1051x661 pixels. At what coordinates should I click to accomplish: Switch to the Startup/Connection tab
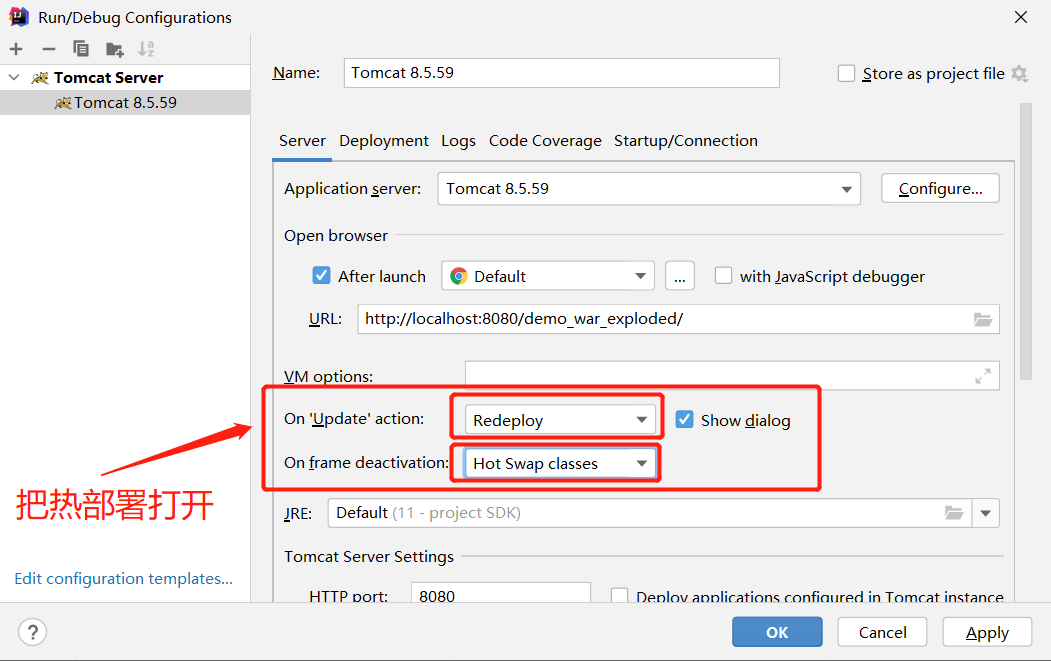(686, 141)
